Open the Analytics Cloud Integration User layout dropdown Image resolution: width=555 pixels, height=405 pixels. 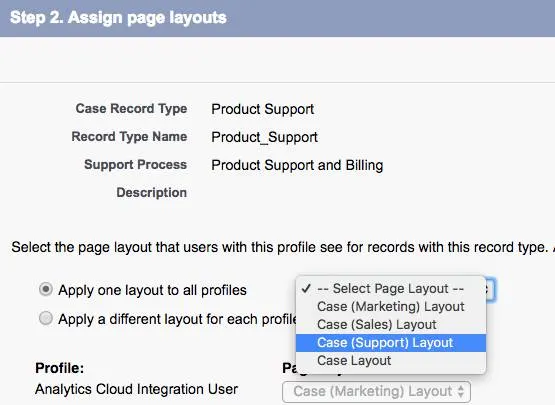(x=376, y=392)
